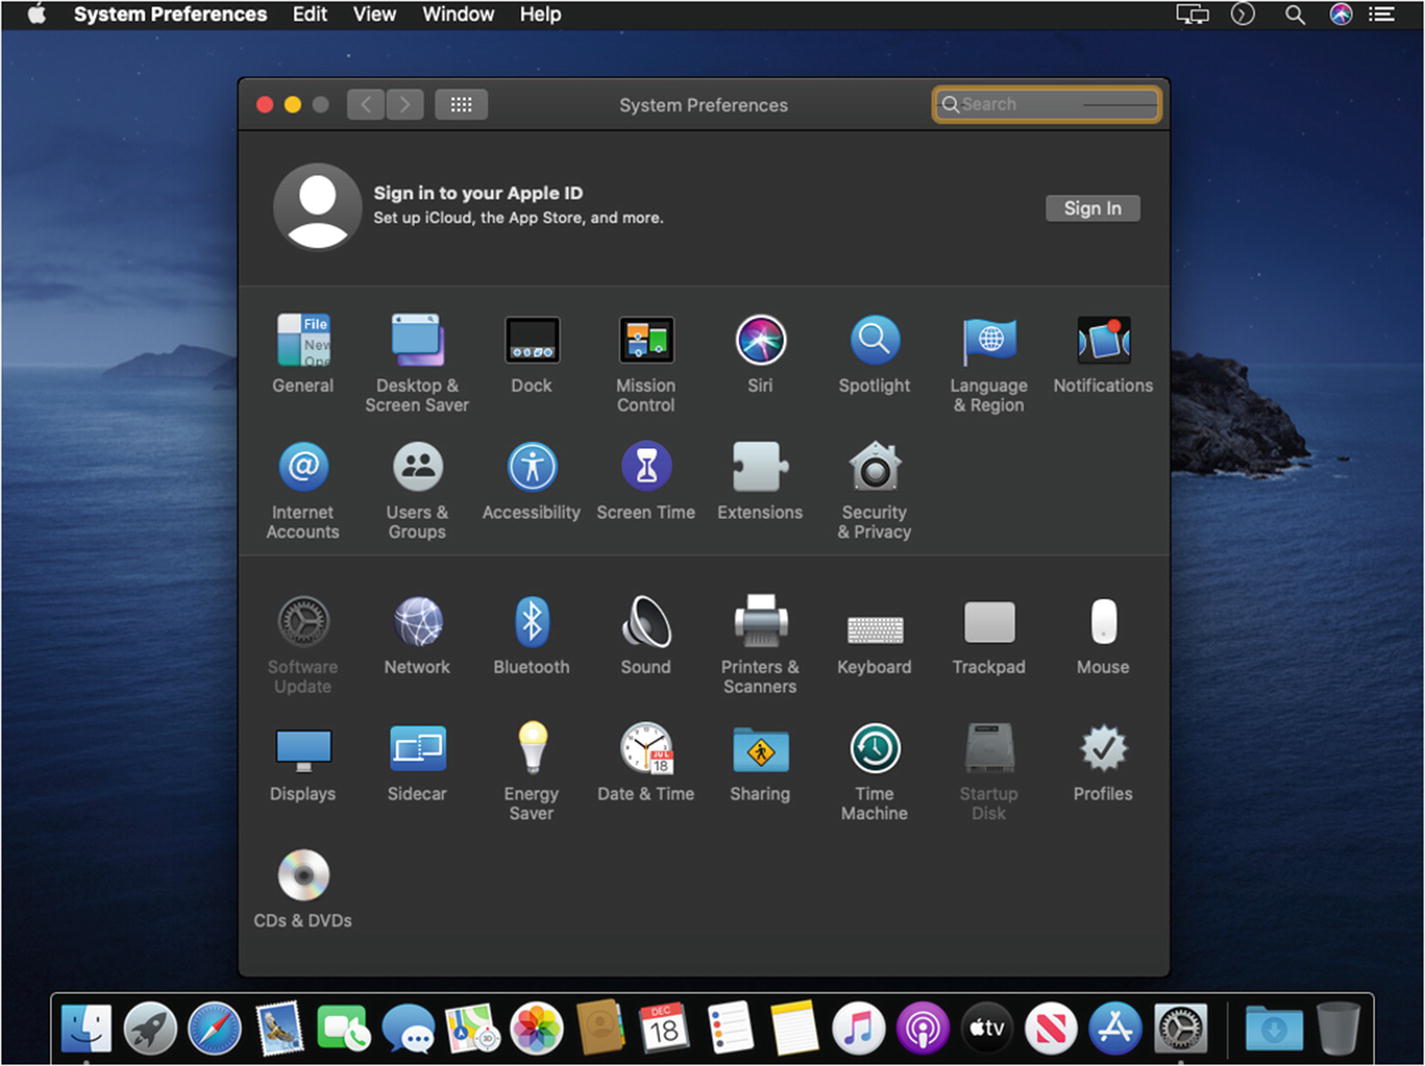Open the Extensions preferences pane

[760, 467]
